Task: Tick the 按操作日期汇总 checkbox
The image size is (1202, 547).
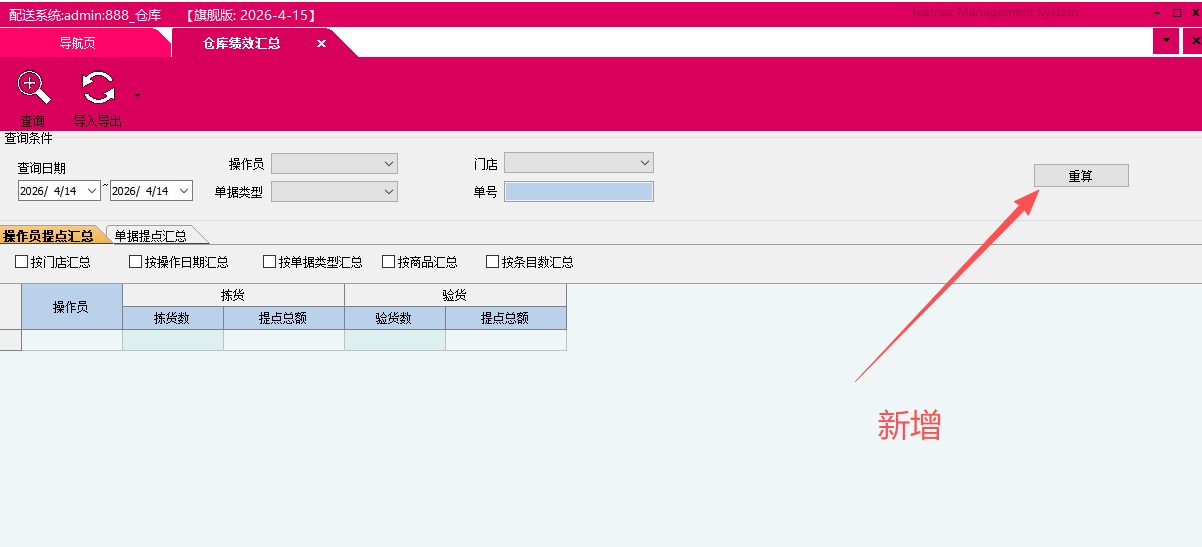Action: pos(136,262)
